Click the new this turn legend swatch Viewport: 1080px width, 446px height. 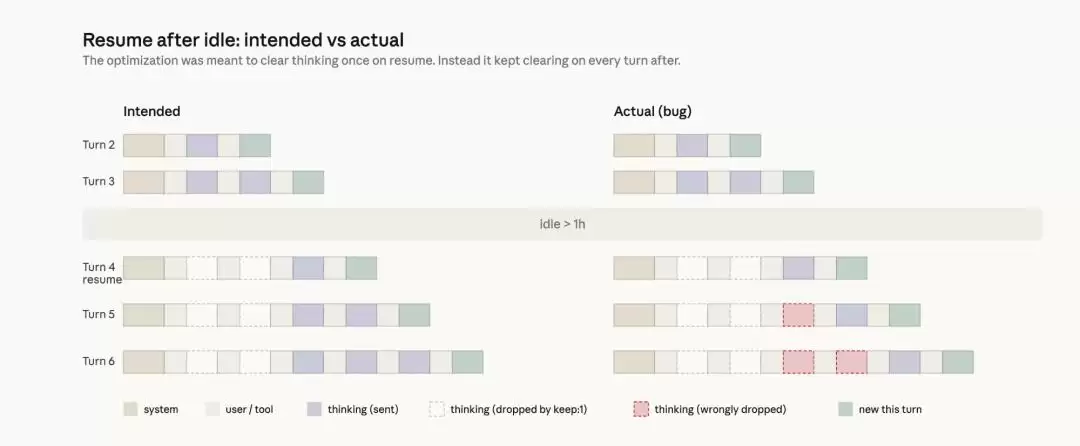[x=845, y=409]
